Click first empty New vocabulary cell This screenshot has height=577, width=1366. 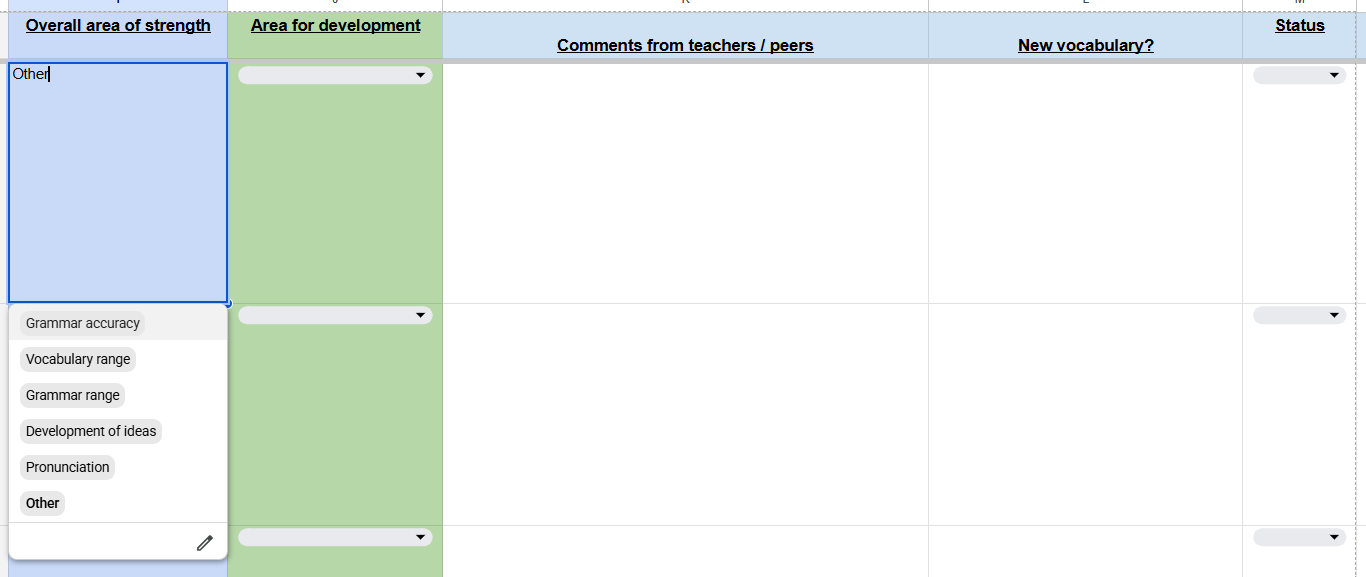pos(1085,182)
